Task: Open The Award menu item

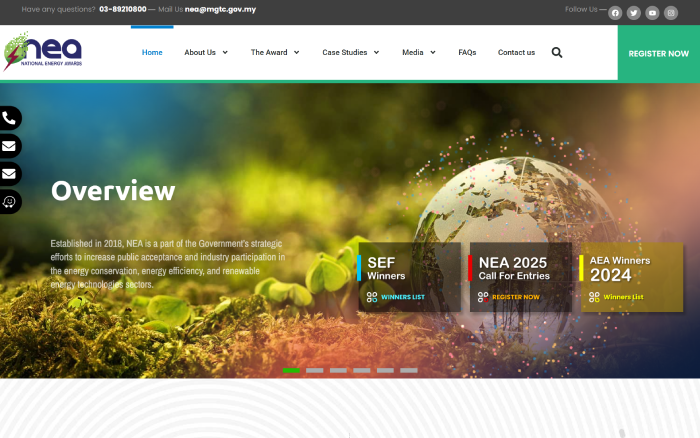Action: pos(269,53)
